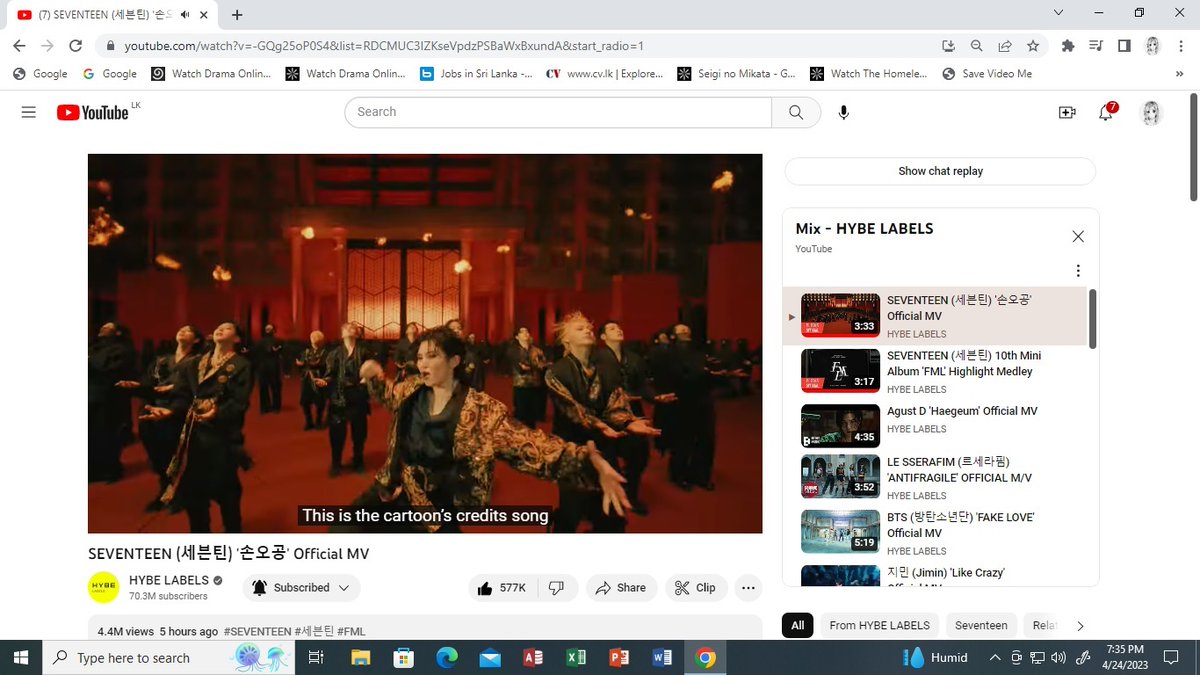Viewport: 1200px width, 675px height.
Task: Go back to the previous page
Action: pyautogui.click(x=19, y=46)
